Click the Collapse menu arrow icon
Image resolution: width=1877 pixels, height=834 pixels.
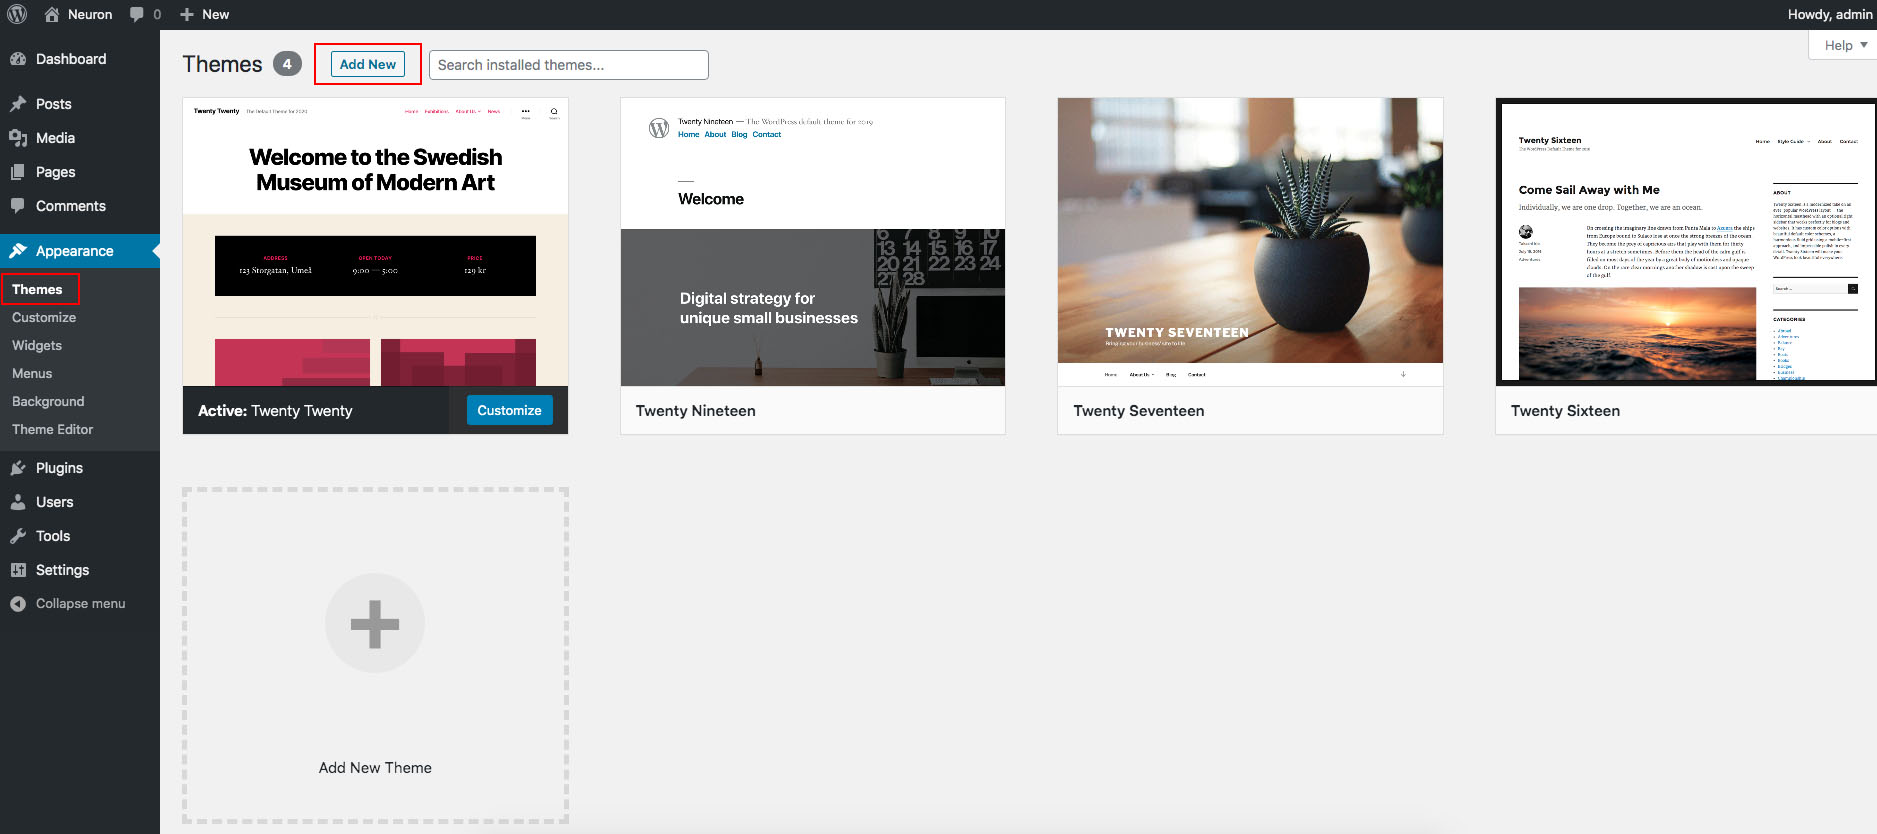pyautogui.click(x=18, y=604)
